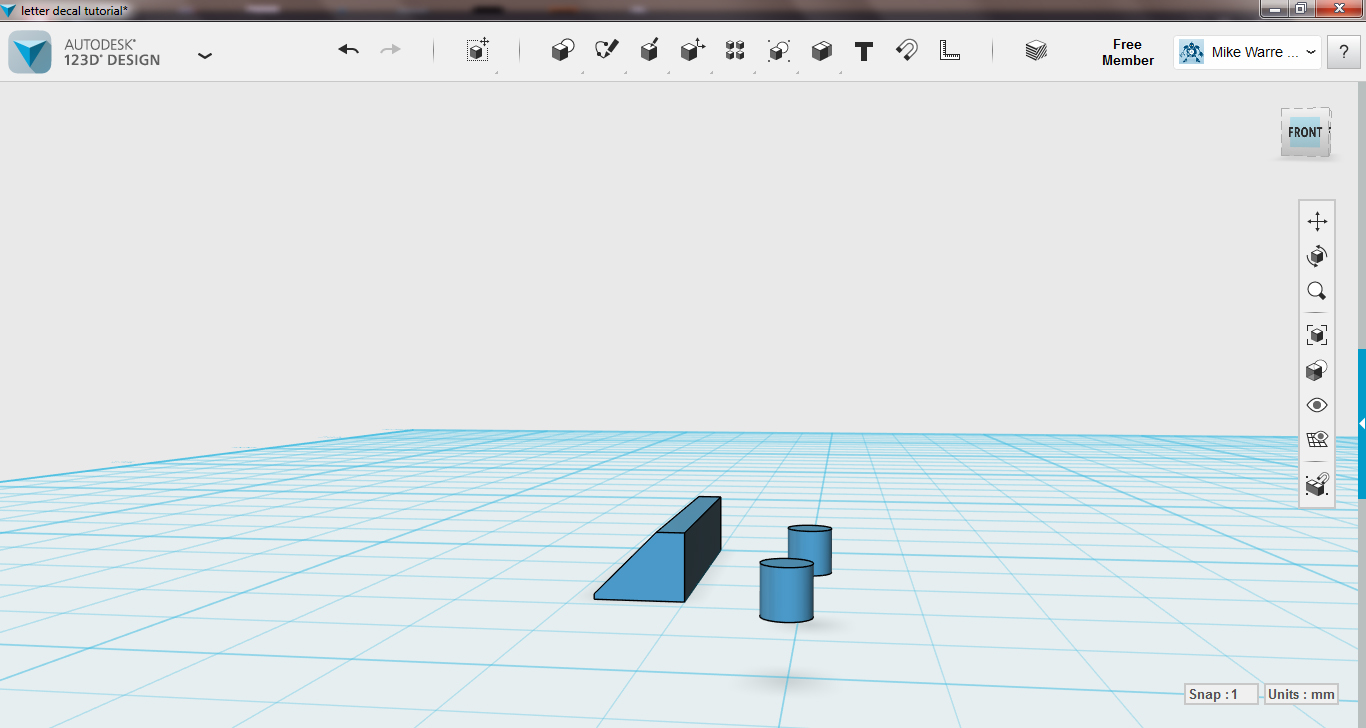Open the Material layers icon
This screenshot has height=728, width=1366.
click(1036, 50)
